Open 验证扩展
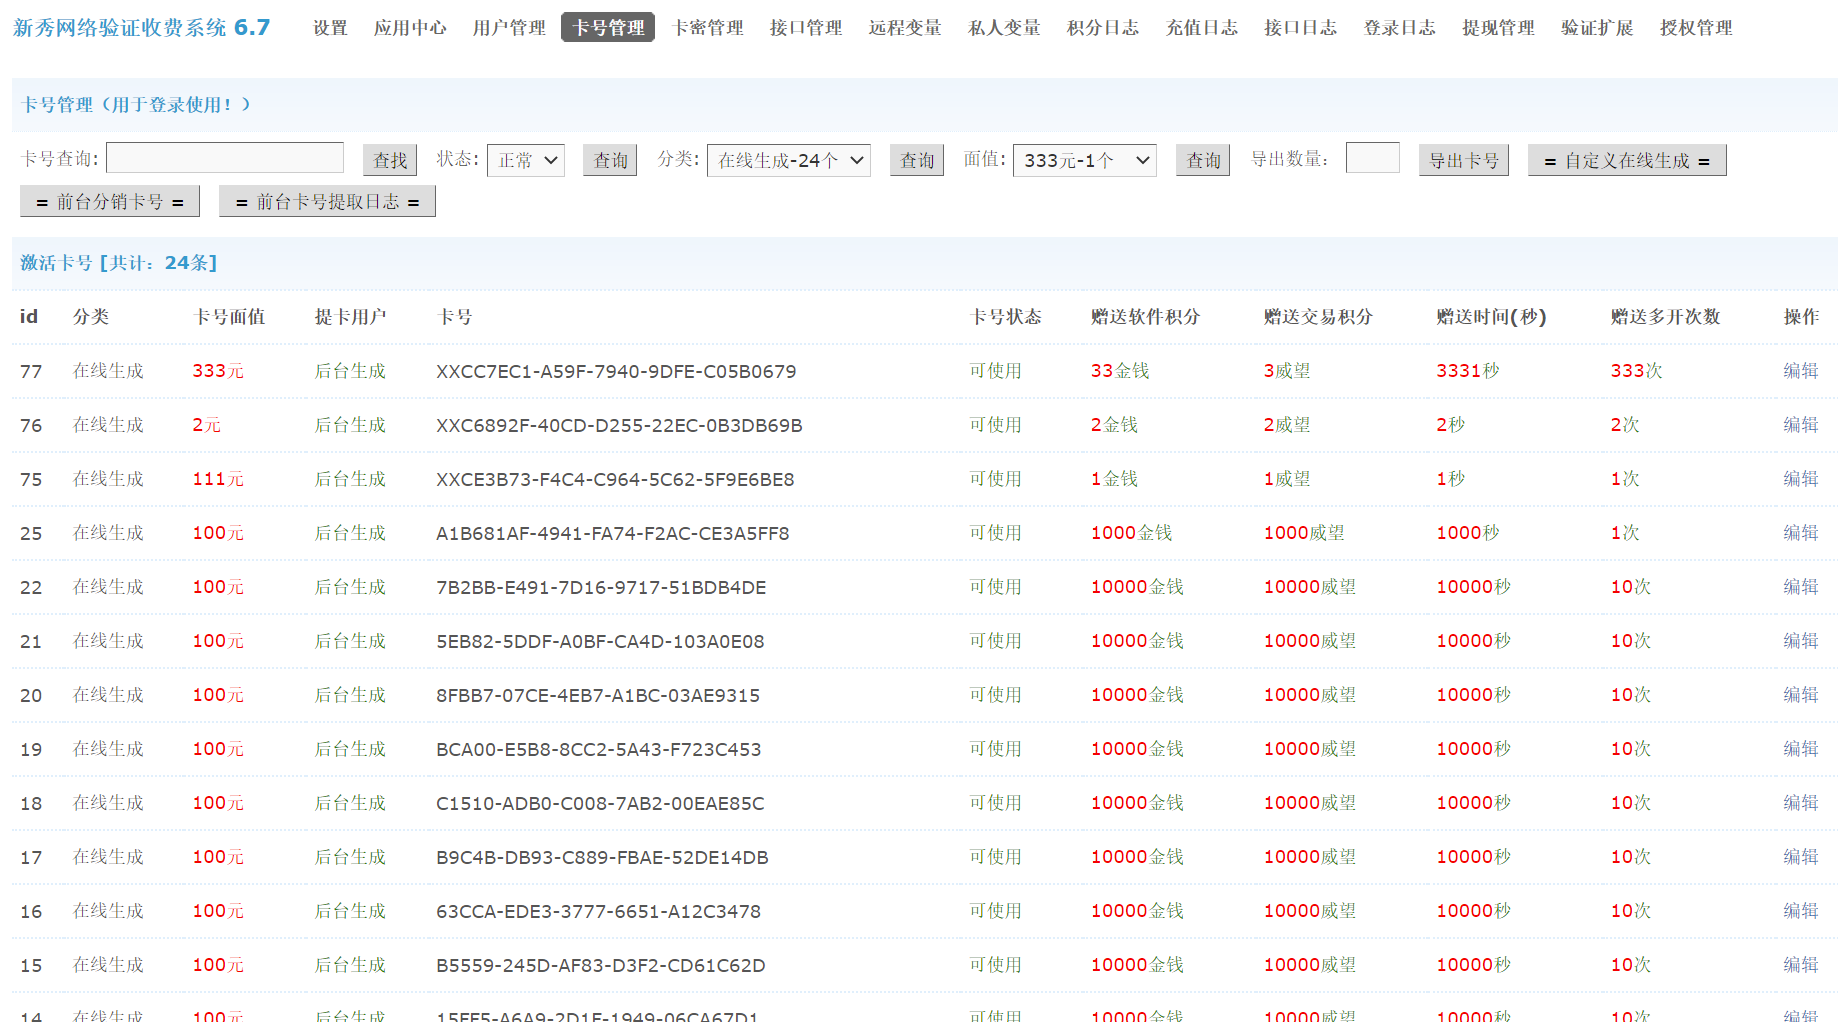Viewport: 1838px width, 1022px height. (x=1597, y=28)
